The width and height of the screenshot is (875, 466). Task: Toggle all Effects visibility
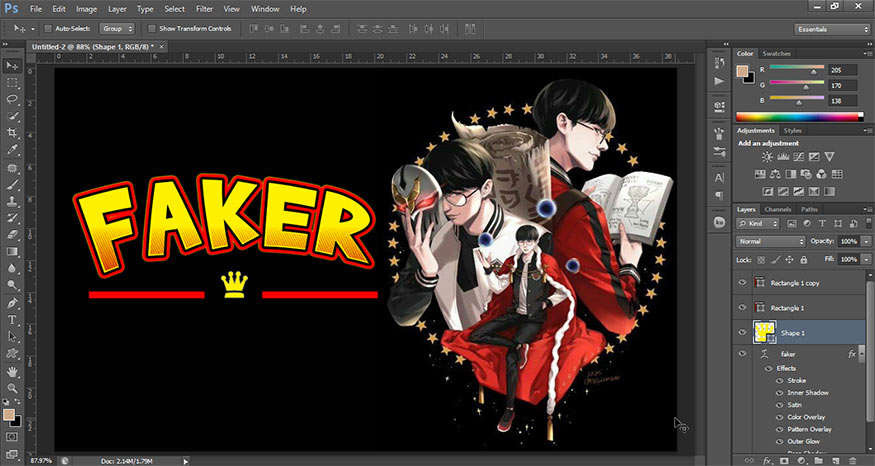pyautogui.click(x=769, y=368)
